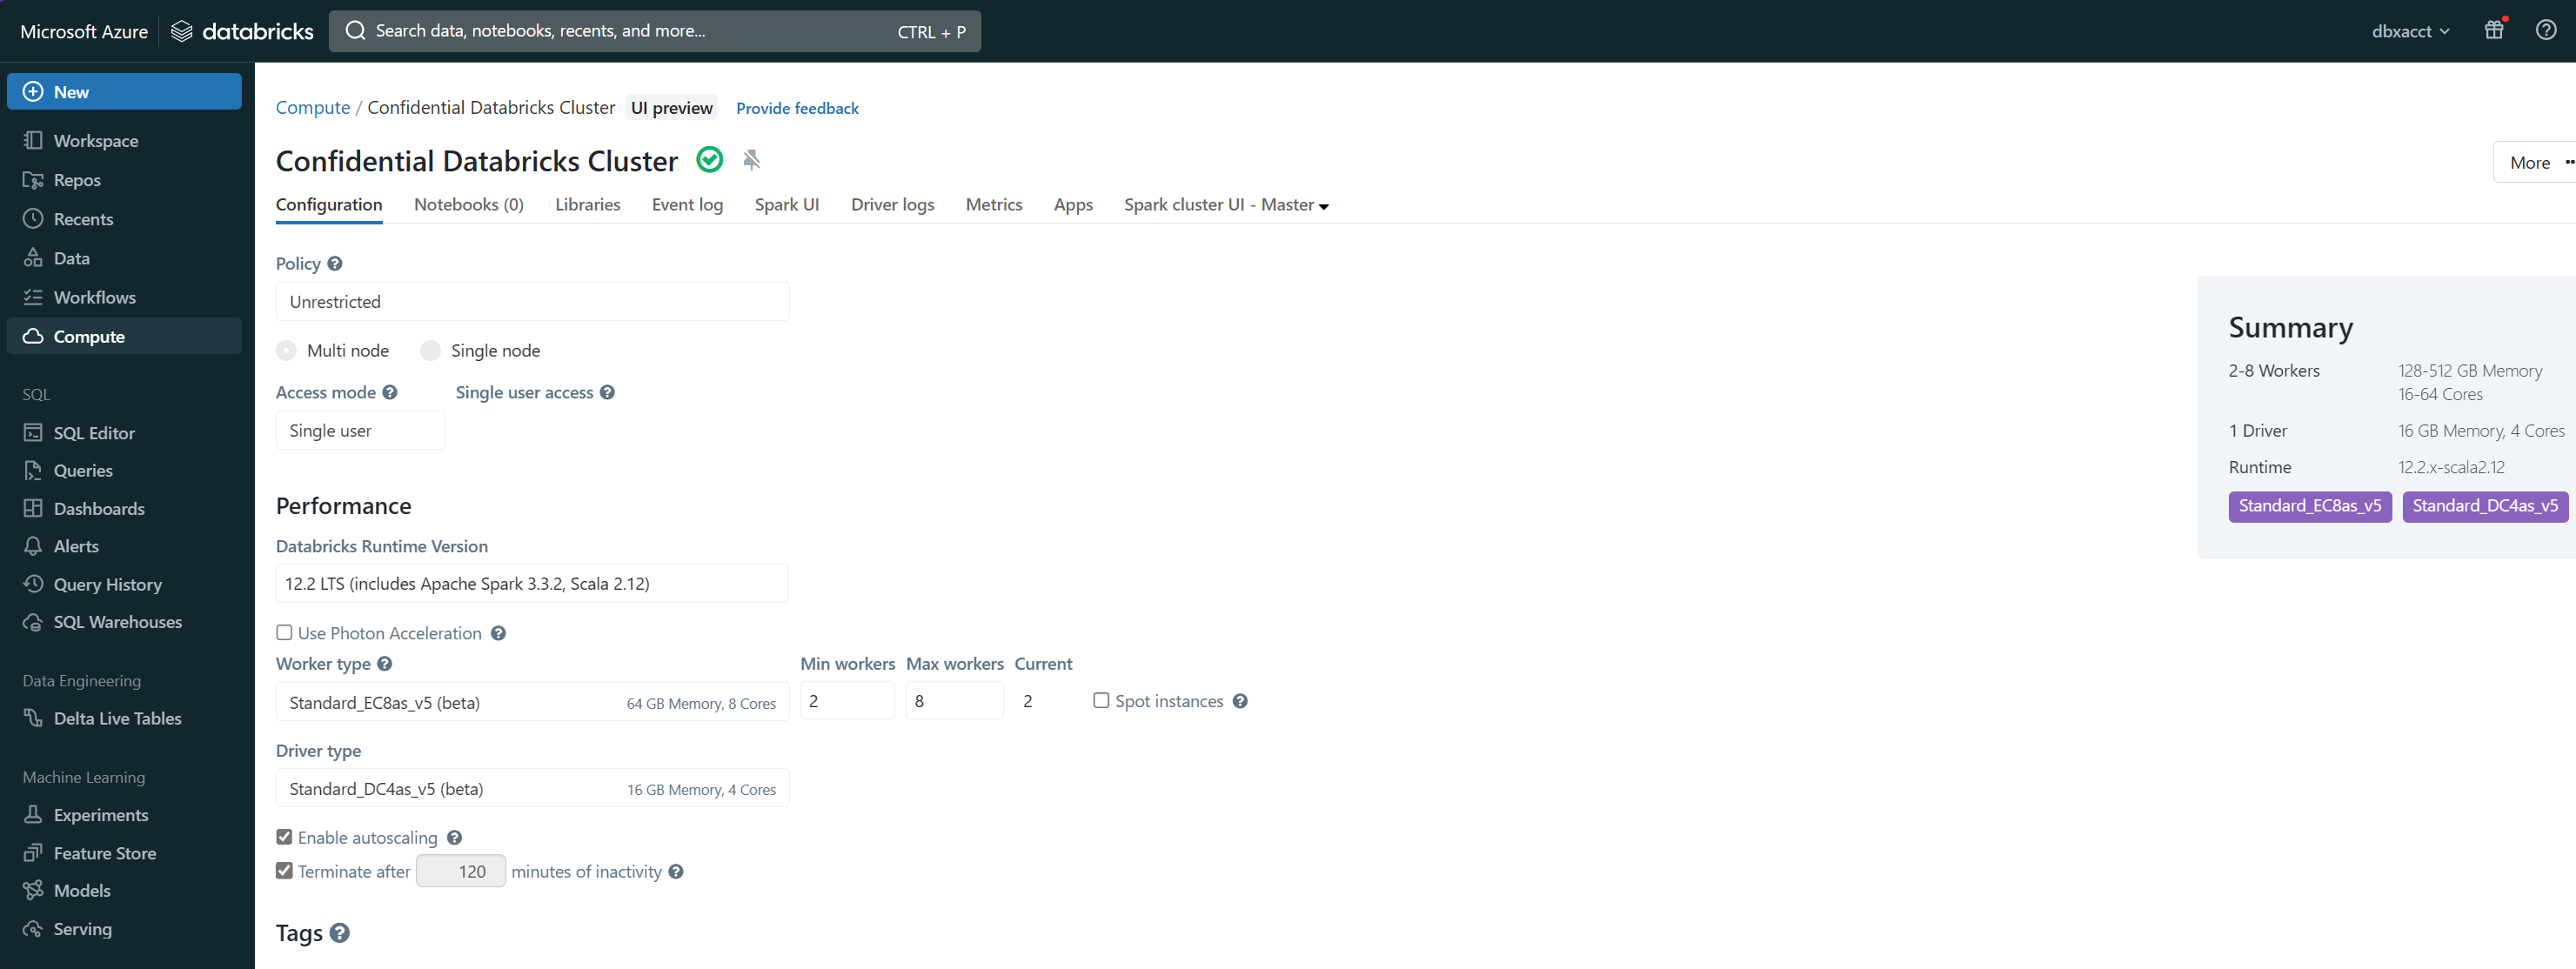Enable the Use Photon Acceleration checkbox
2576x969 pixels.
(x=284, y=633)
